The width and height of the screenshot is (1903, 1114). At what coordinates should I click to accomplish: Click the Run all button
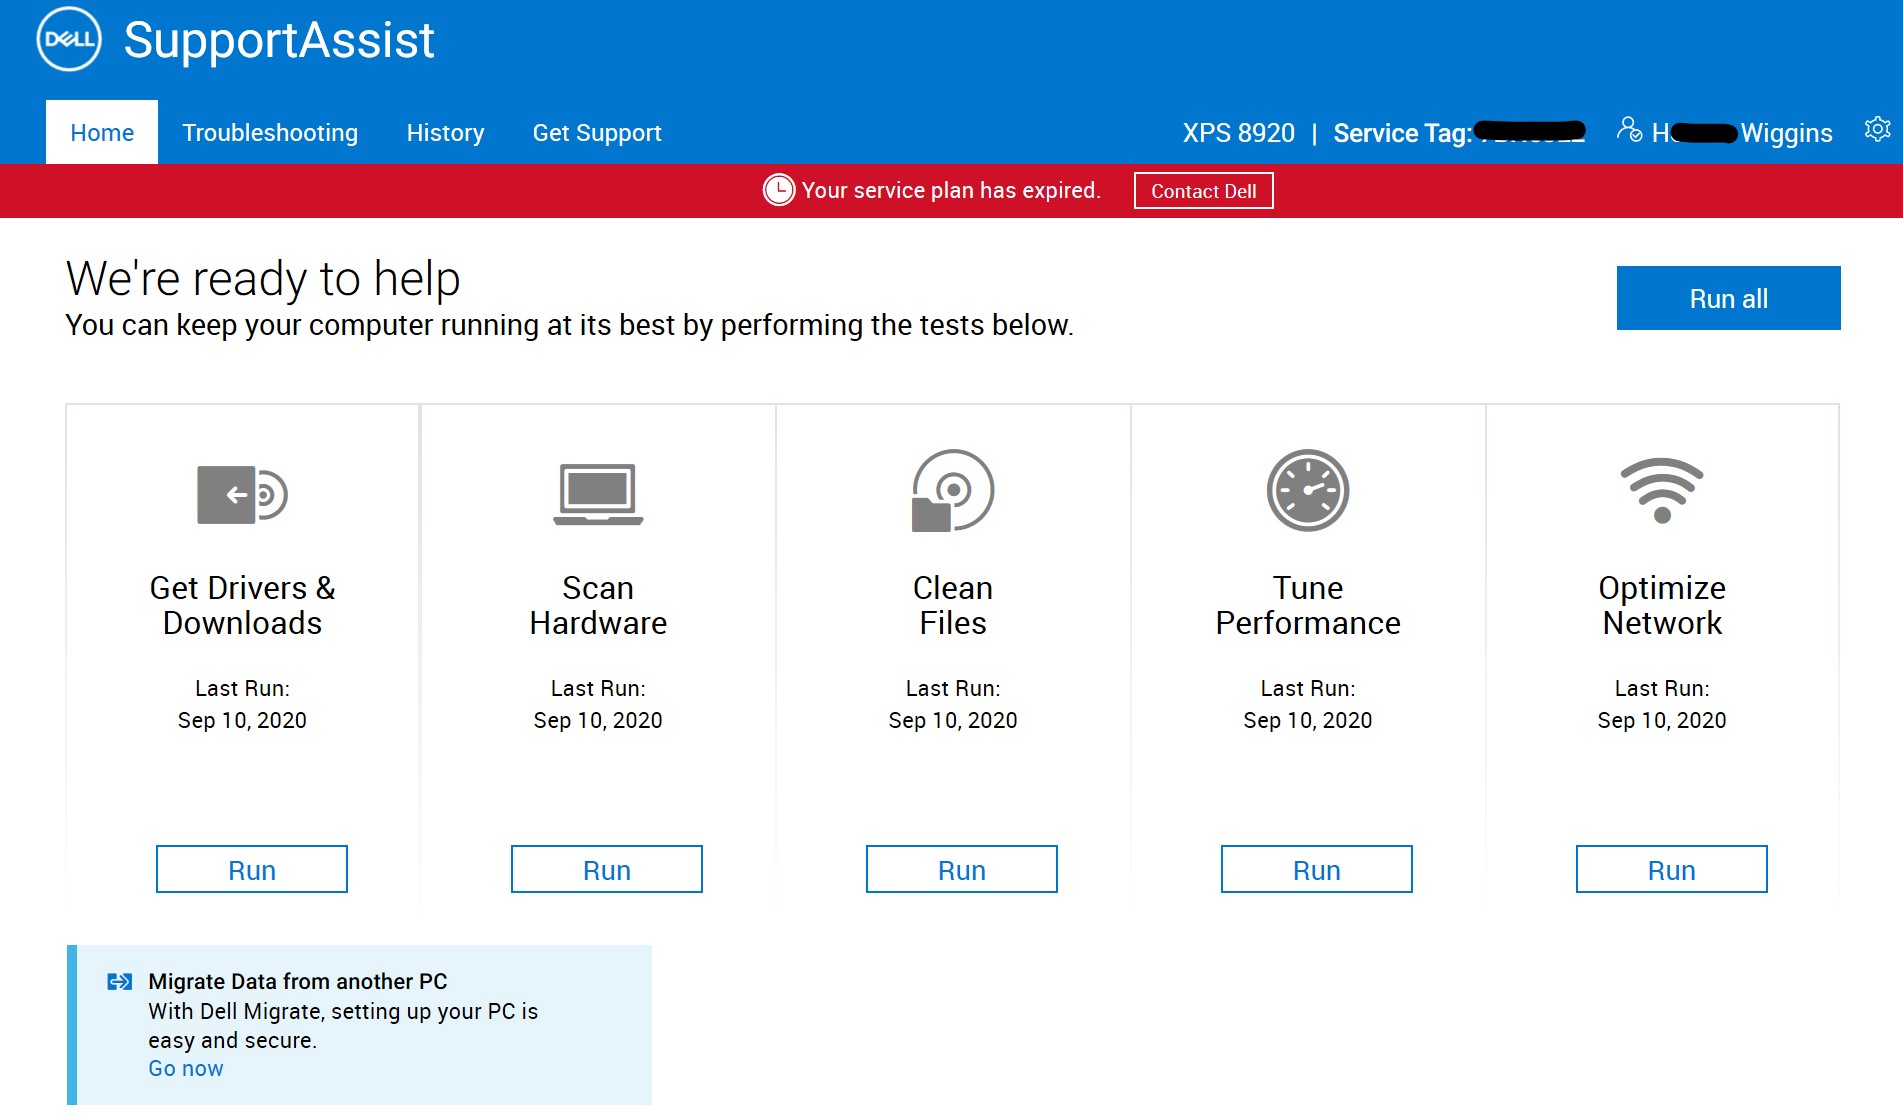click(x=1728, y=298)
